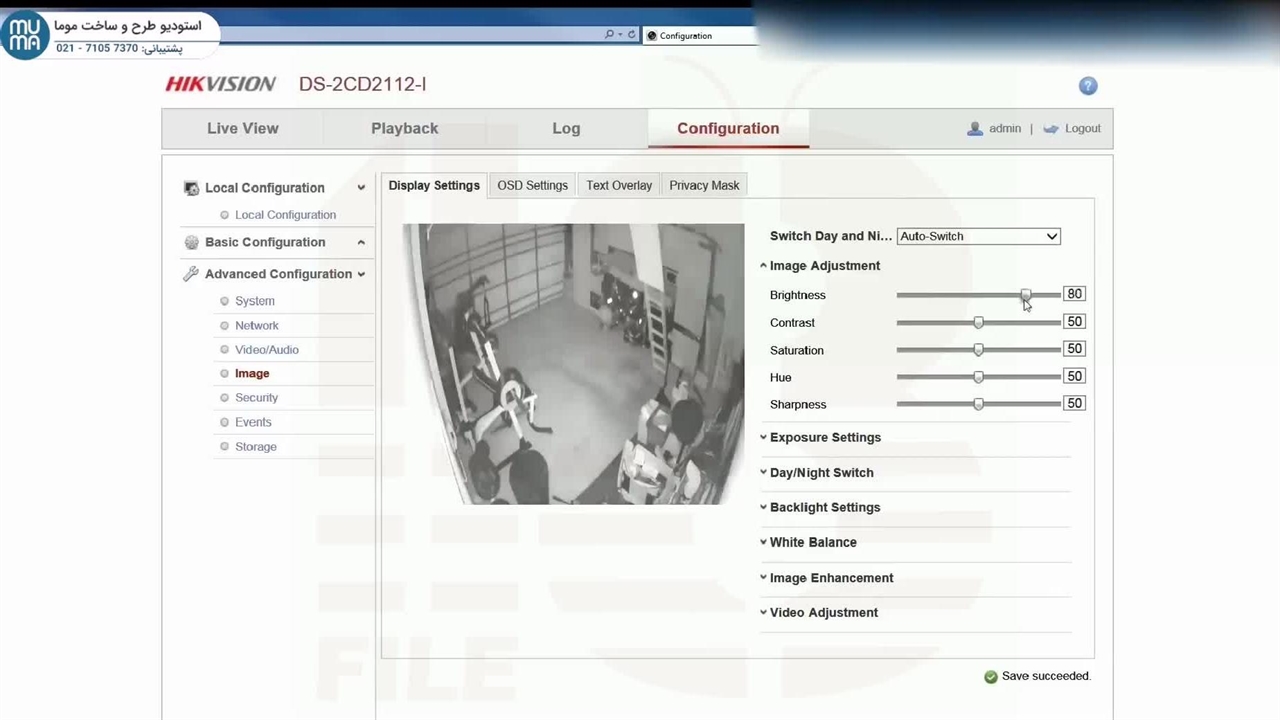Expand the Exposure Settings section
This screenshot has width=1280, height=720.
824,437
